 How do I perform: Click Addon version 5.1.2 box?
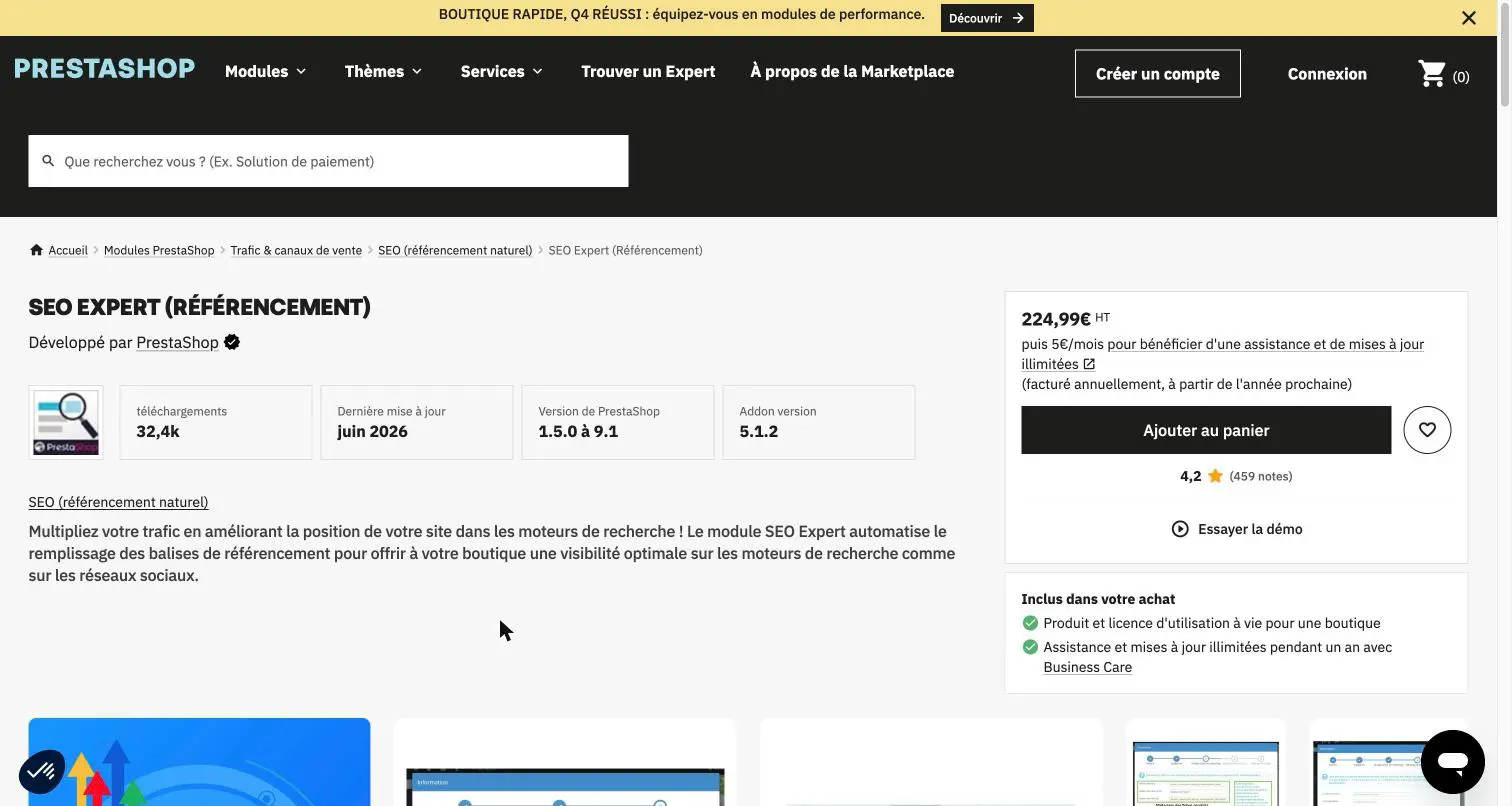click(x=819, y=423)
